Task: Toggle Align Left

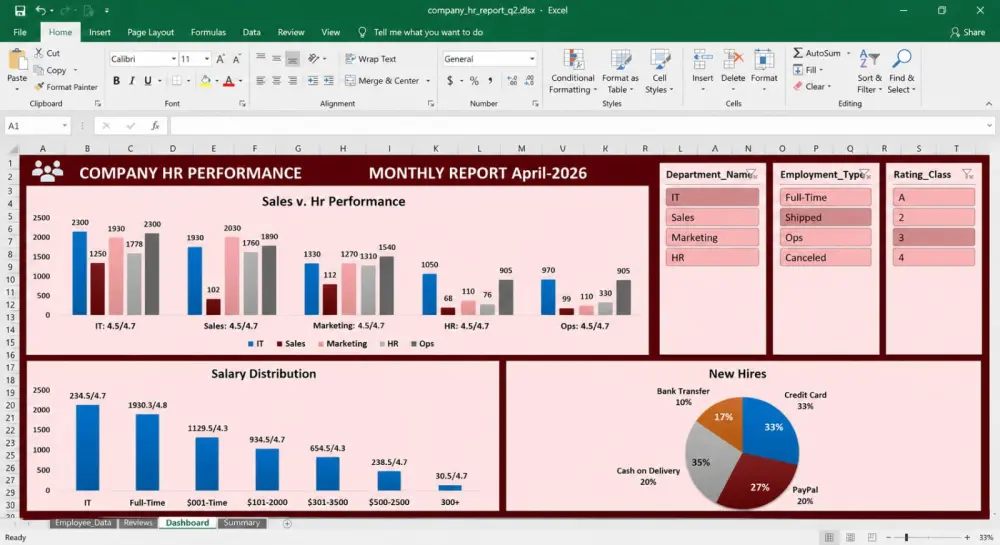Action: tap(260, 80)
